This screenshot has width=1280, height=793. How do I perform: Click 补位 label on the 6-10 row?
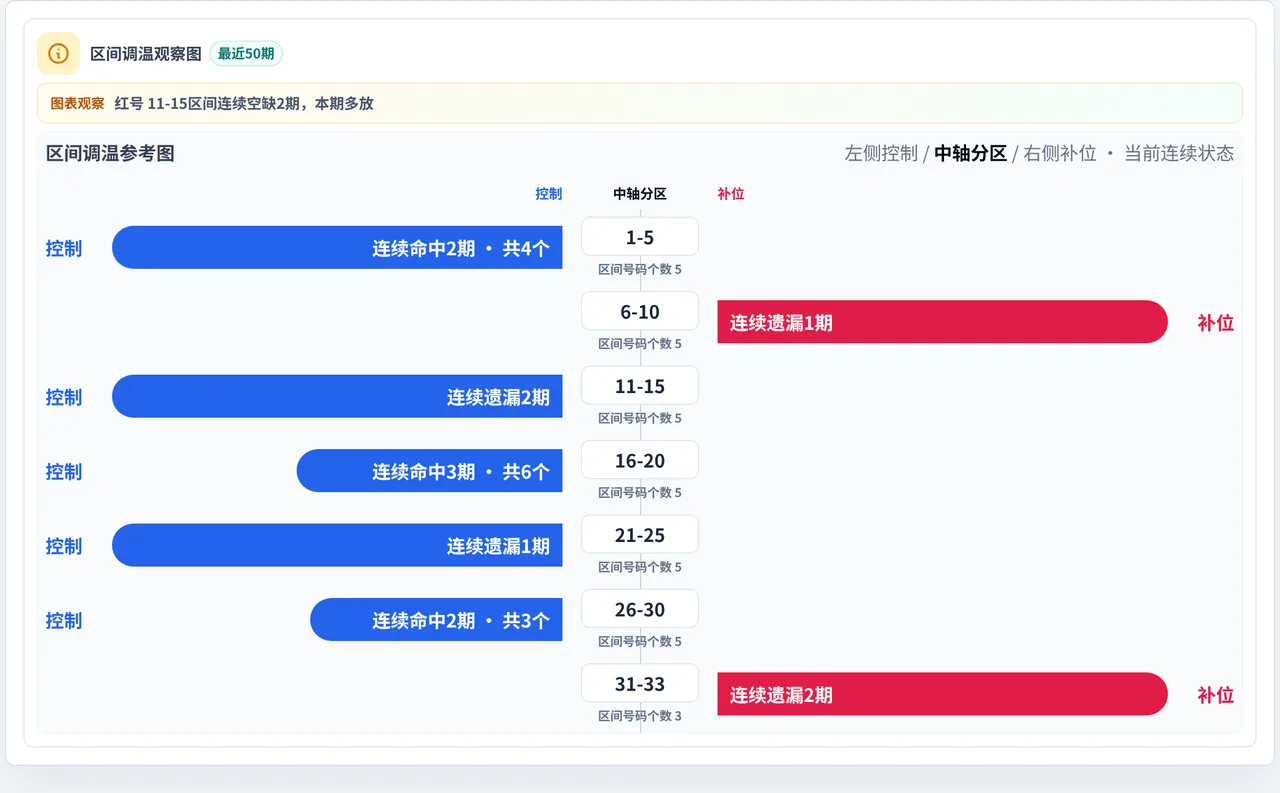pos(1216,322)
